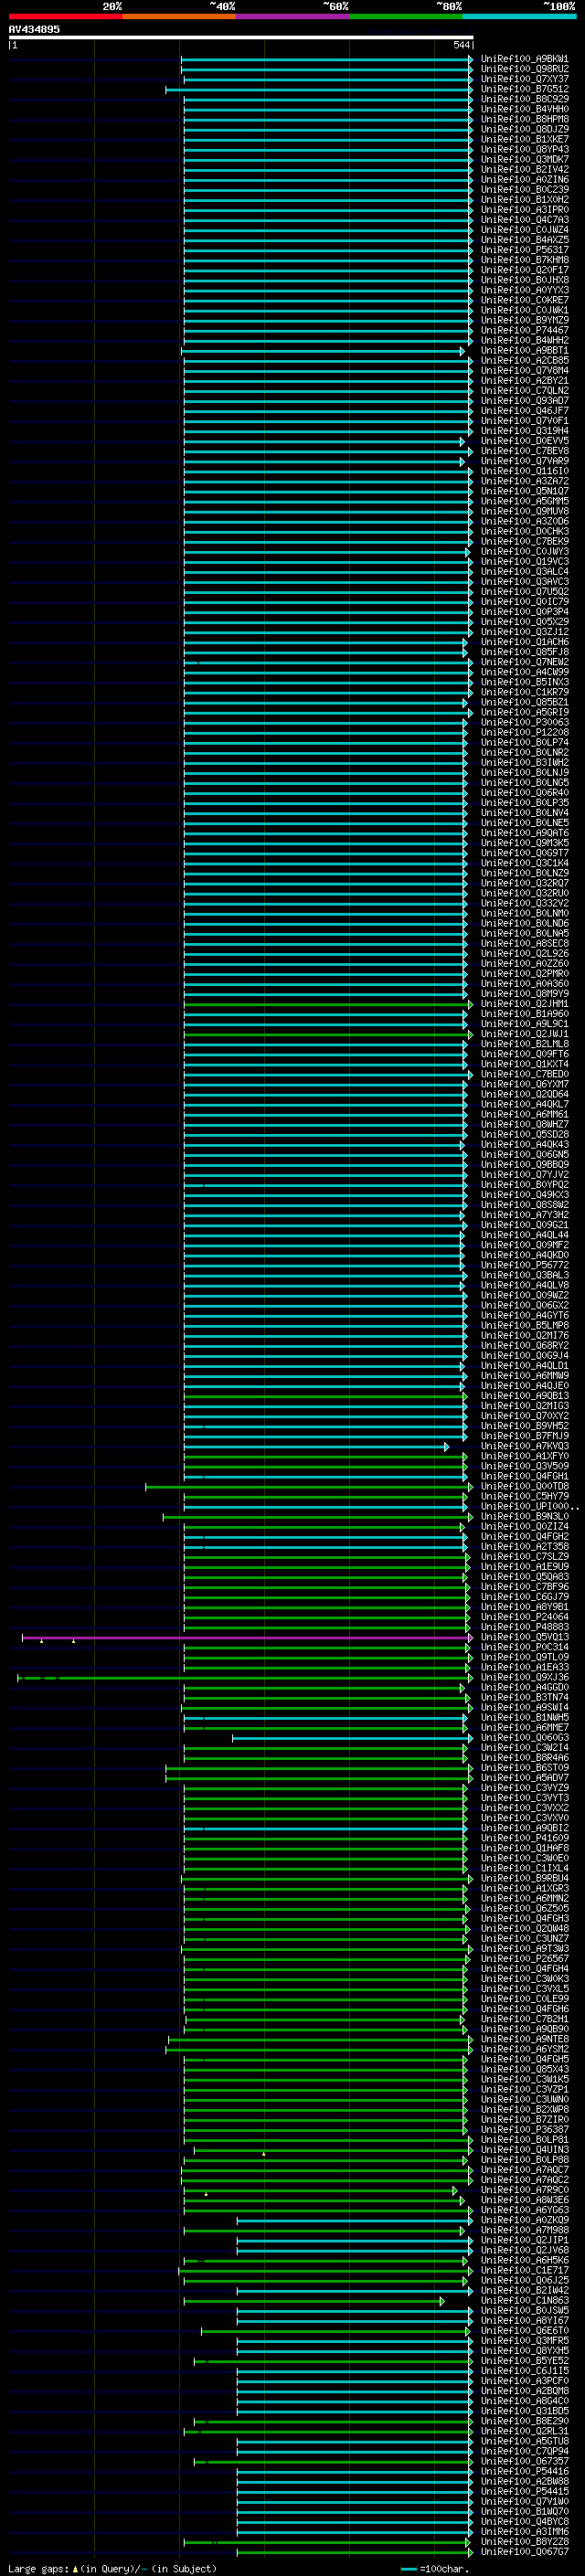Select hit label UniRef100_Q7V8M4
The width and height of the screenshot is (585, 2576).
click(x=525, y=371)
